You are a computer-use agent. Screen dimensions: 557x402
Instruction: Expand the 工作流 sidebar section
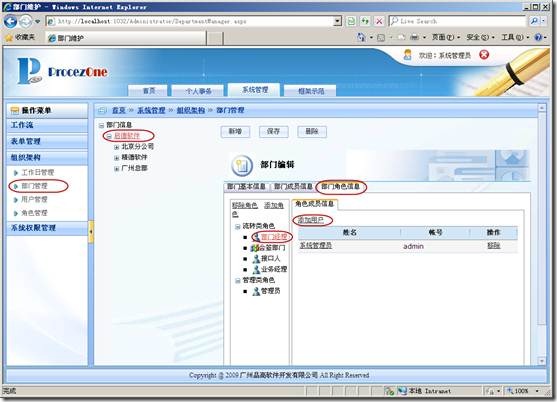47,125
